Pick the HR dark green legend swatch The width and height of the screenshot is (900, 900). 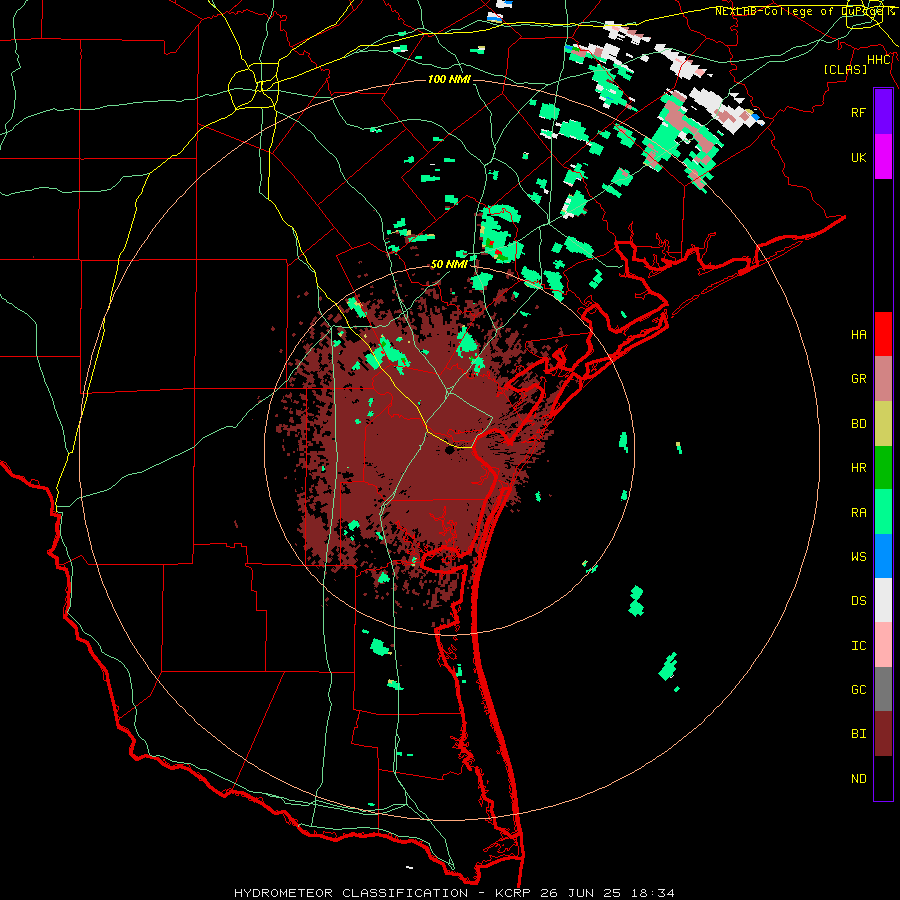[883, 468]
